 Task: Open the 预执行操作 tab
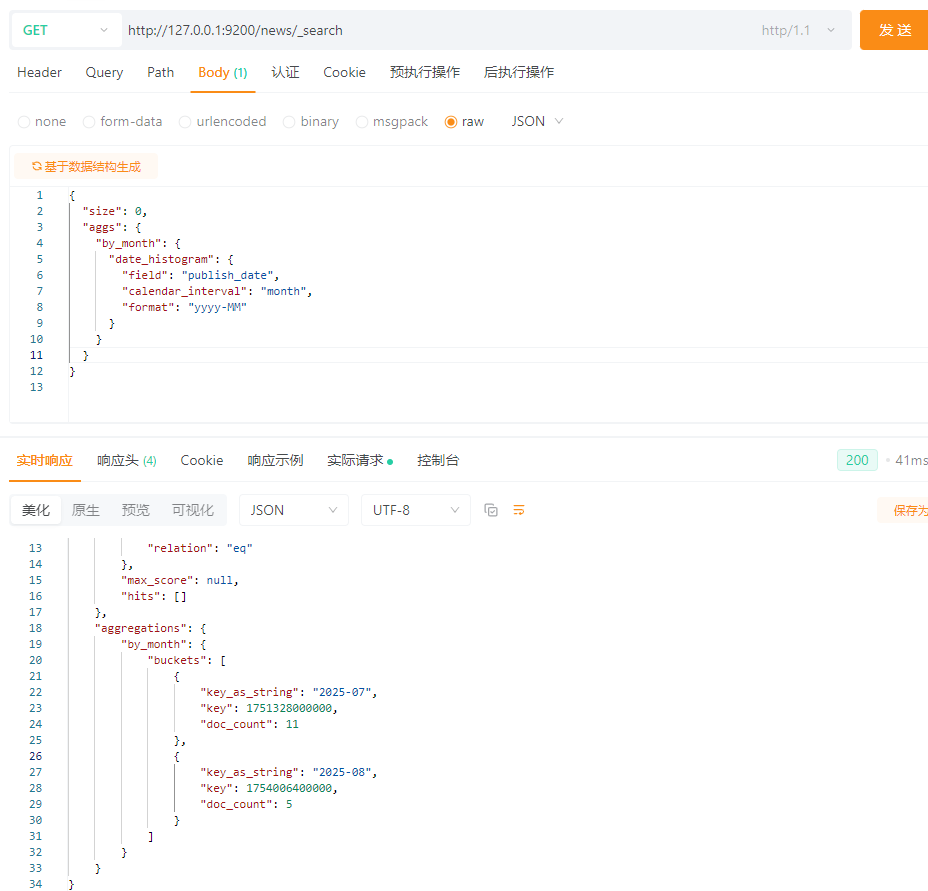(424, 72)
